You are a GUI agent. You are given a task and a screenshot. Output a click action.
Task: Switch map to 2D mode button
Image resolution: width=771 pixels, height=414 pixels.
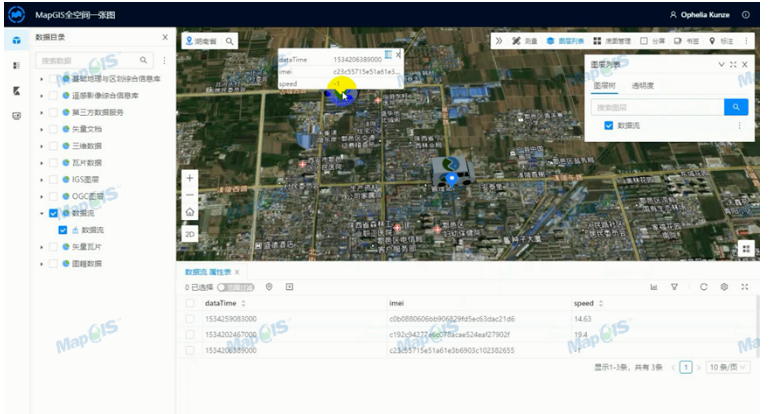pyautogui.click(x=190, y=234)
